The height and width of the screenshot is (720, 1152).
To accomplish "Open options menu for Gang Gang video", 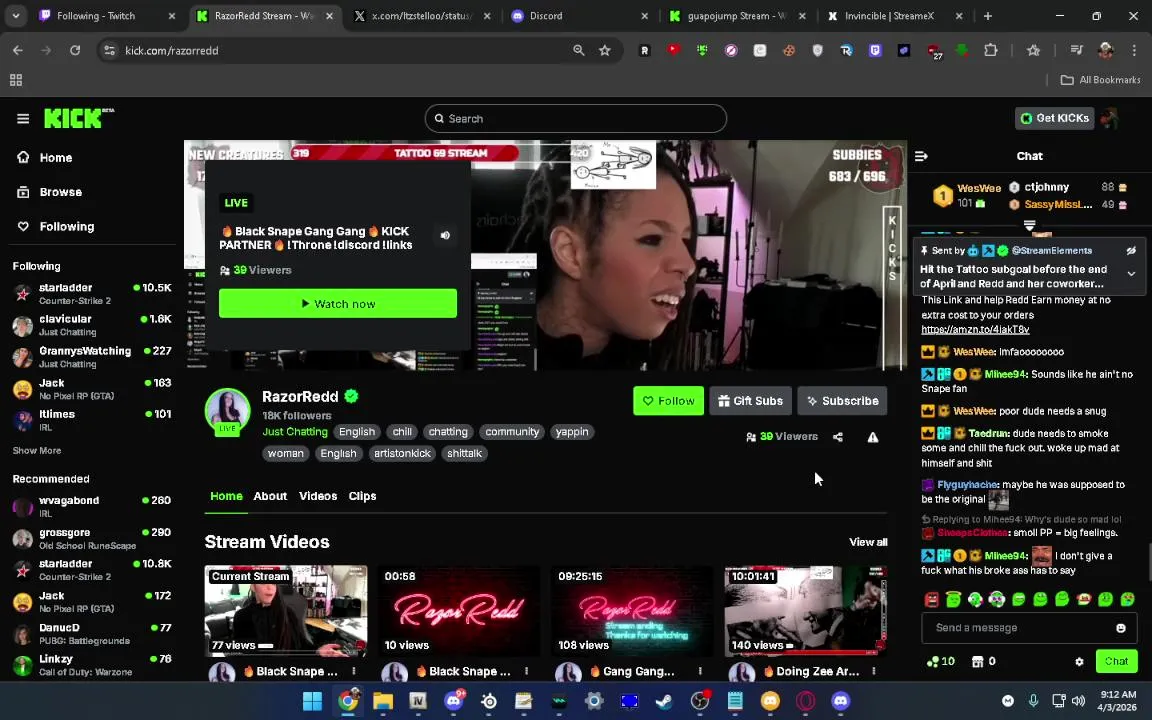I will (700, 671).
